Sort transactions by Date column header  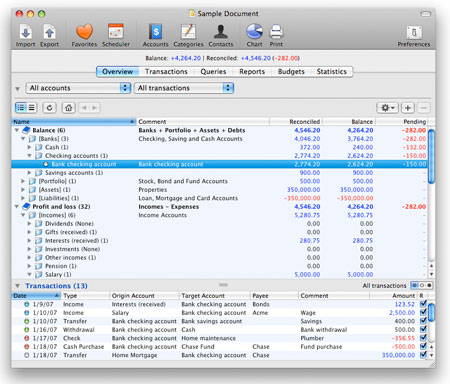pos(36,296)
